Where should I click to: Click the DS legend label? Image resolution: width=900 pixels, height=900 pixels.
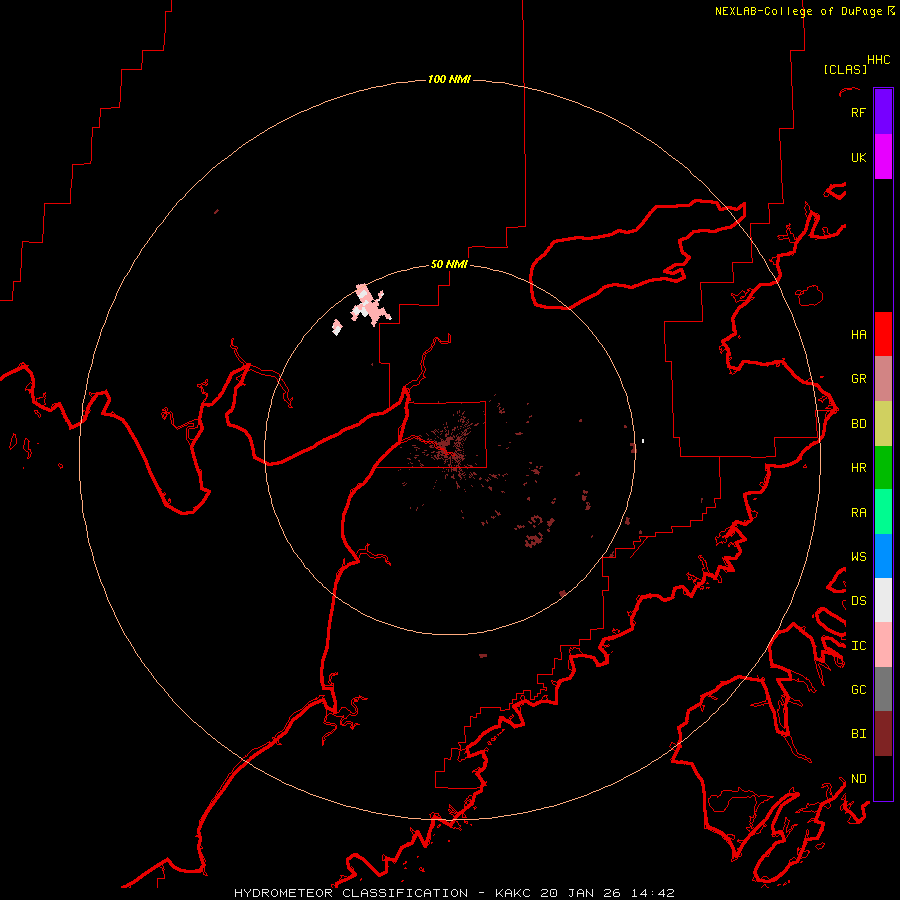[858, 600]
